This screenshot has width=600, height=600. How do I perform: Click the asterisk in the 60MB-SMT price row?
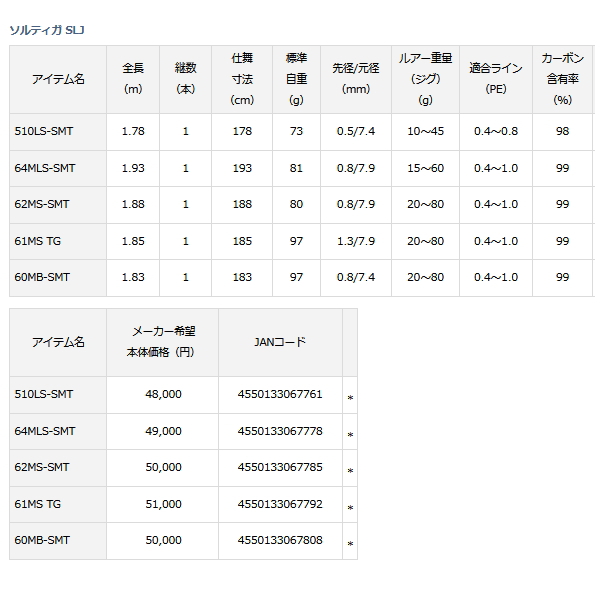coord(350,544)
